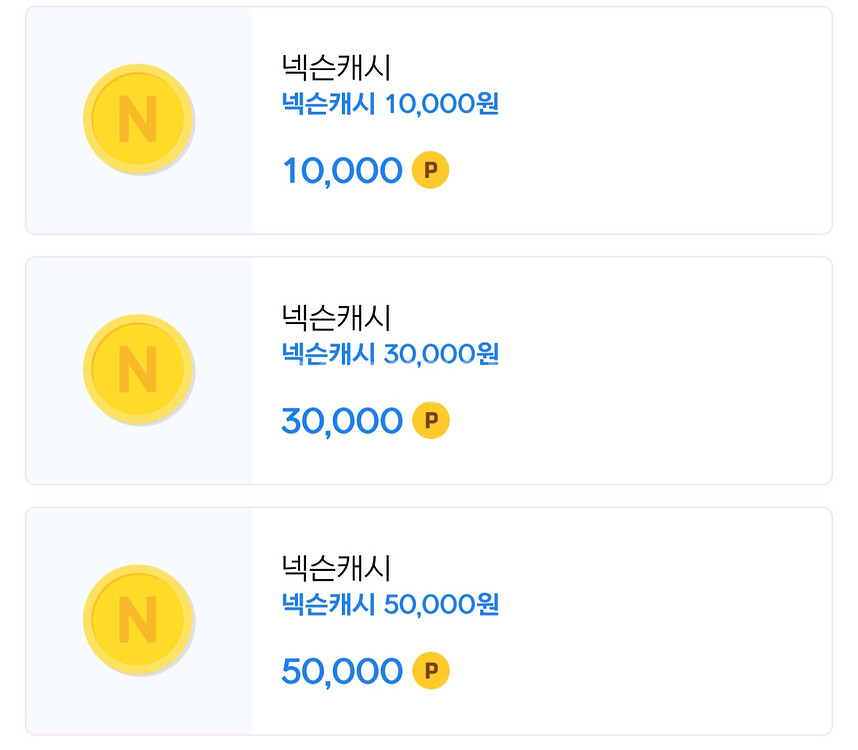Image resolution: width=858 pixels, height=750 pixels.
Task: Open the 넥슨캐시 50,000원 link
Action: click(x=390, y=604)
